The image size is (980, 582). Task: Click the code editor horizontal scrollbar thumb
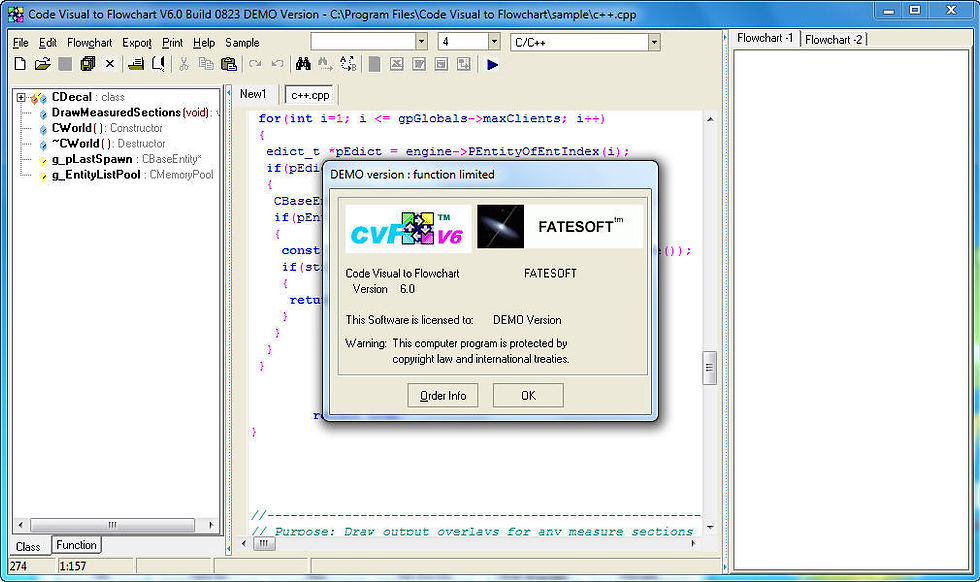coord(263,544)
